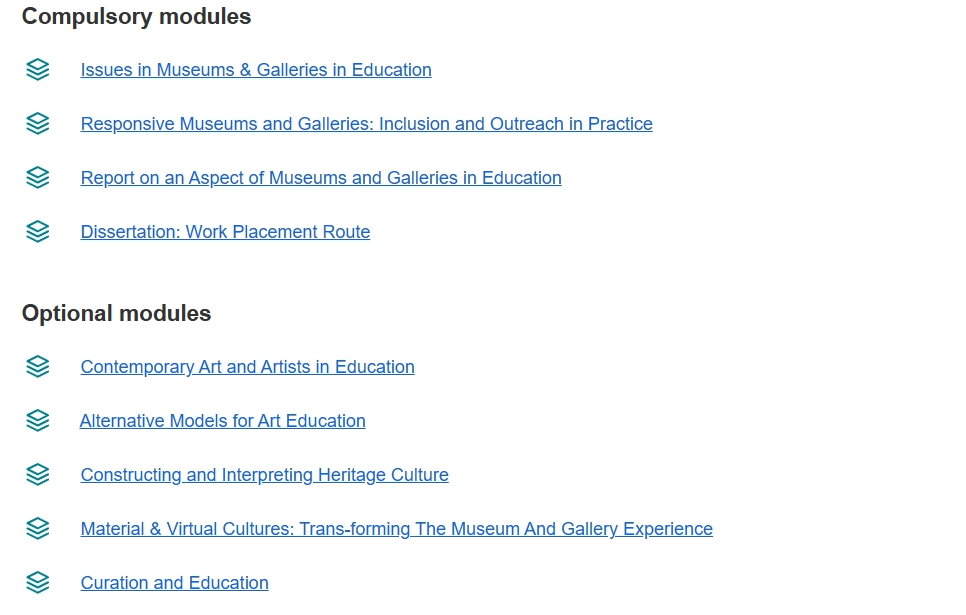The height and width of the screenshot is (615, 966).
Task: Open Contemporary Art and Artists in Education link
Action: [248, 367]
